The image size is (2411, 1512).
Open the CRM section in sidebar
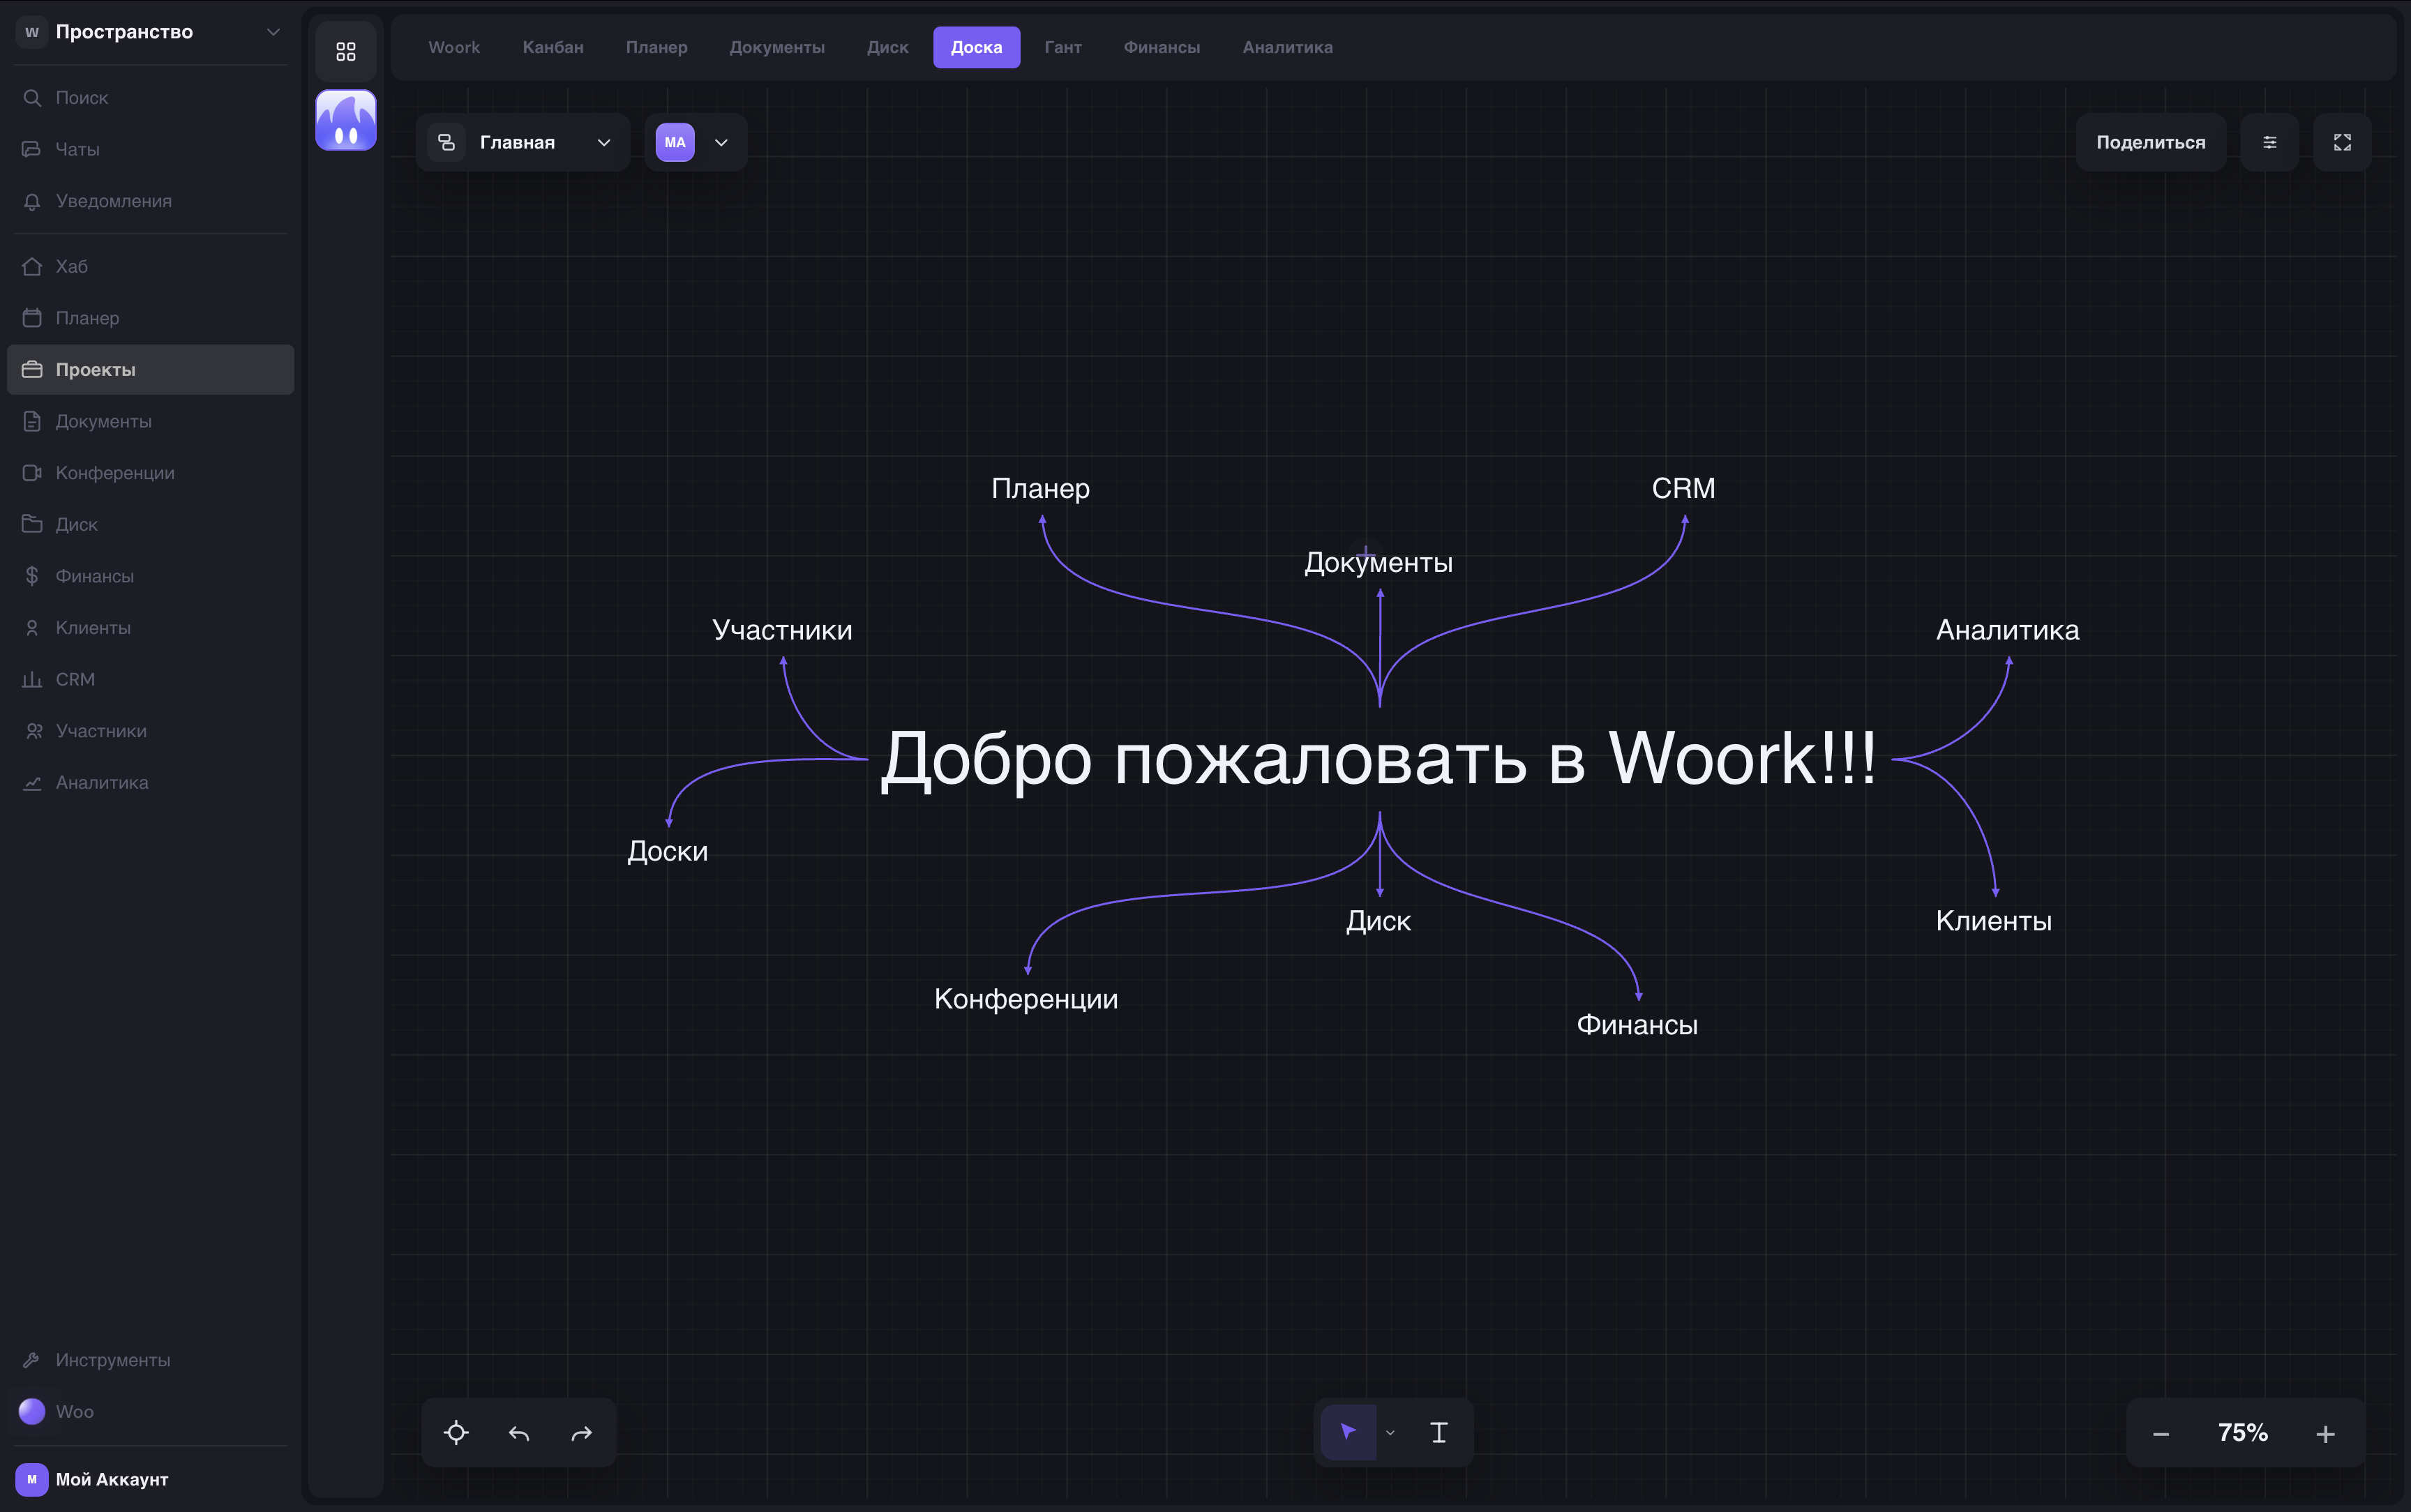74,679
